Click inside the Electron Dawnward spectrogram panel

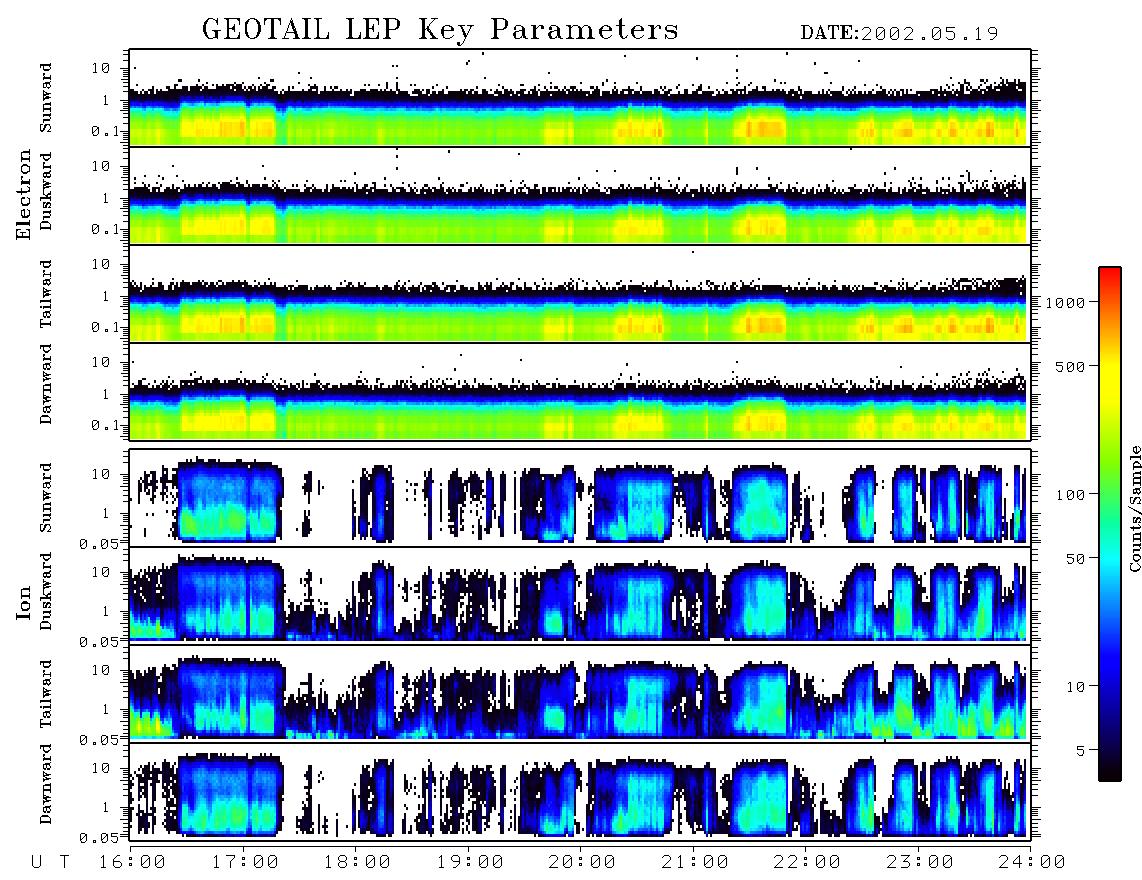580,391
